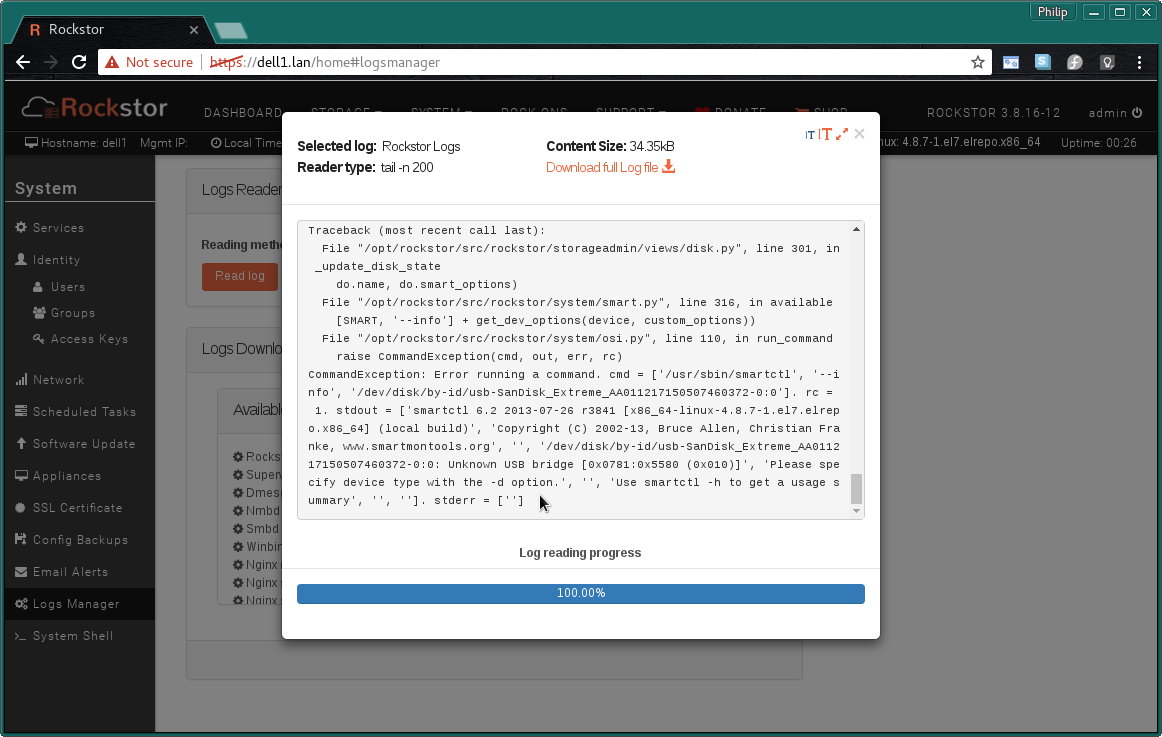The image size is (1162, 737).
Task: Click the Rockstor logo
Action: click(x=94, y=108)
